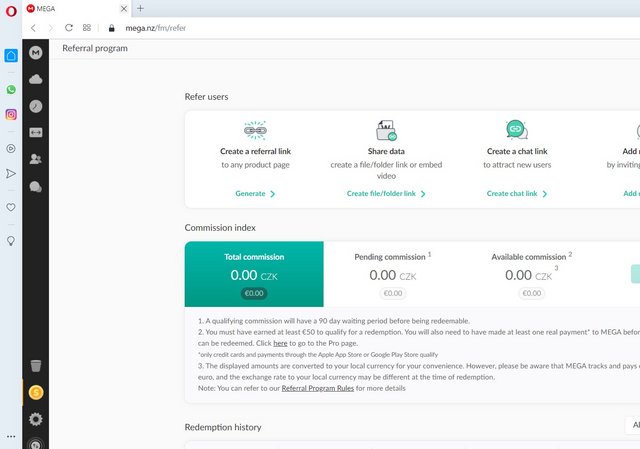Open MEGA Chat bubbles icon

point(36,187)
